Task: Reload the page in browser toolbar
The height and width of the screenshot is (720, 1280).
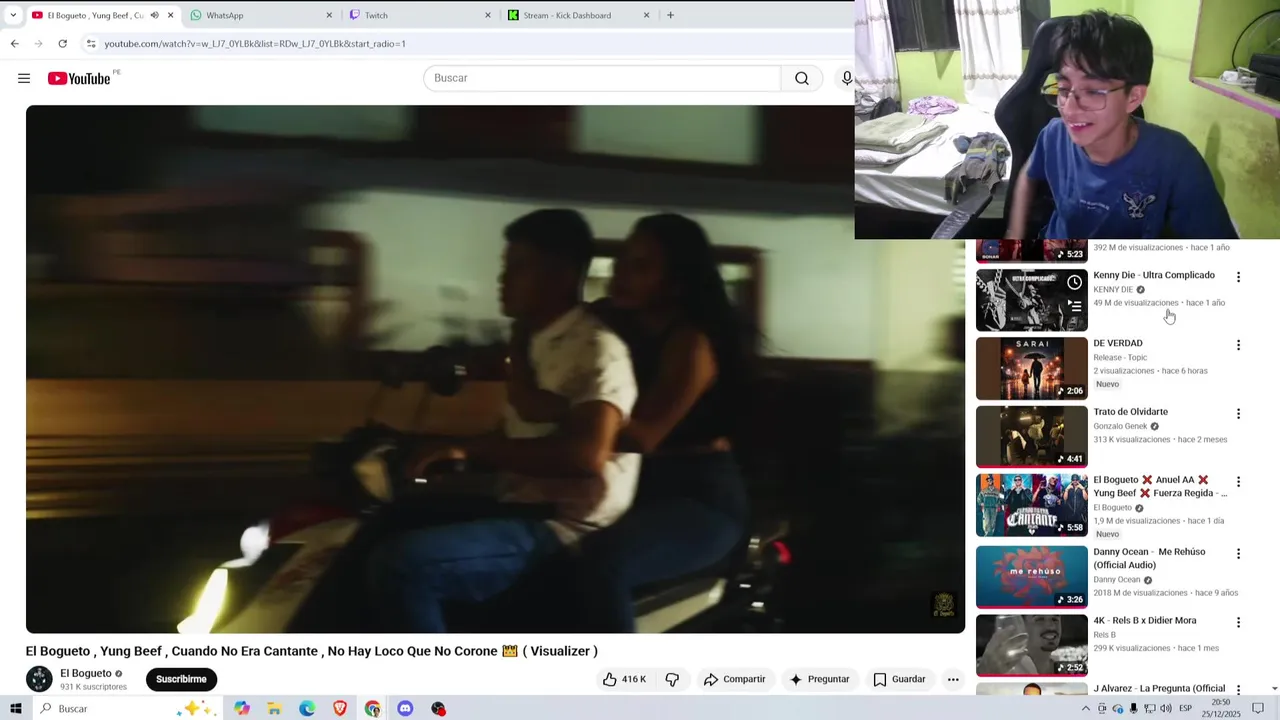Action: pyautogui.click(x=62, y=43)
